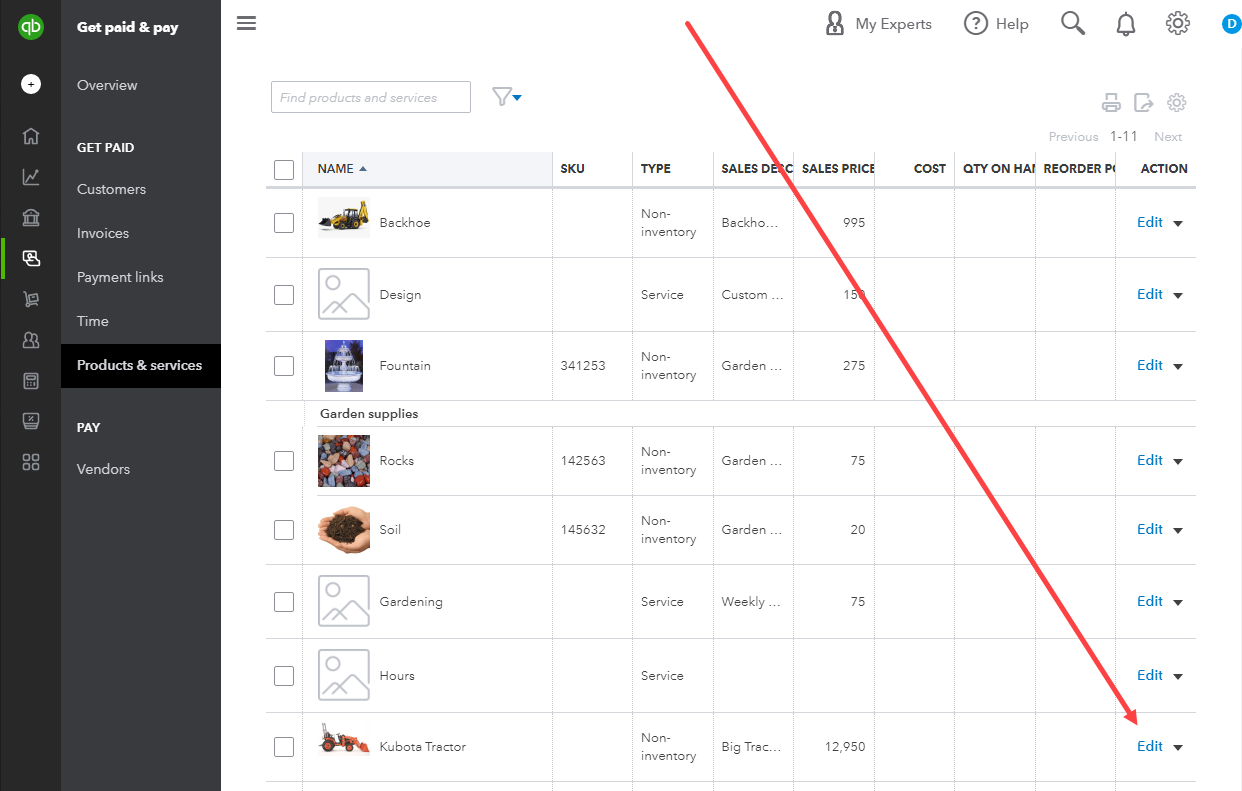This screenshot has width=1242, height=791.
Task: Select the Fountain row checkbox
Action: point(284,366)
